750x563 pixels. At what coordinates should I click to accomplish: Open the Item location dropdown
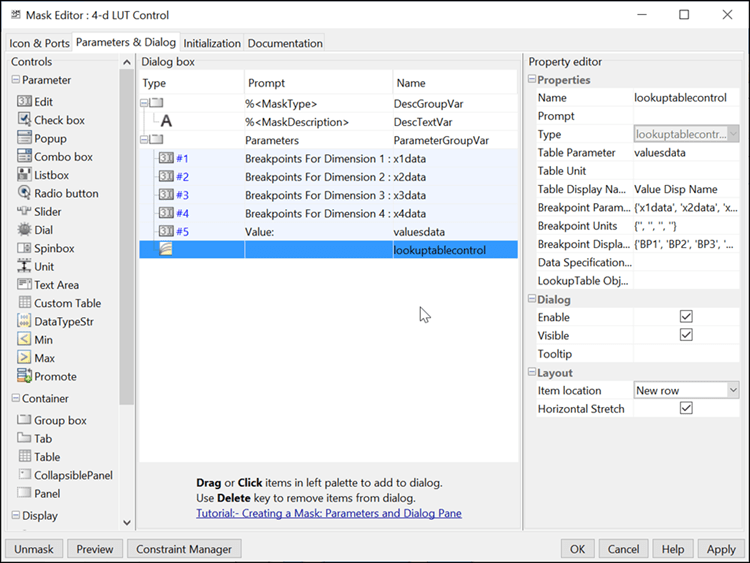point(733,390)
